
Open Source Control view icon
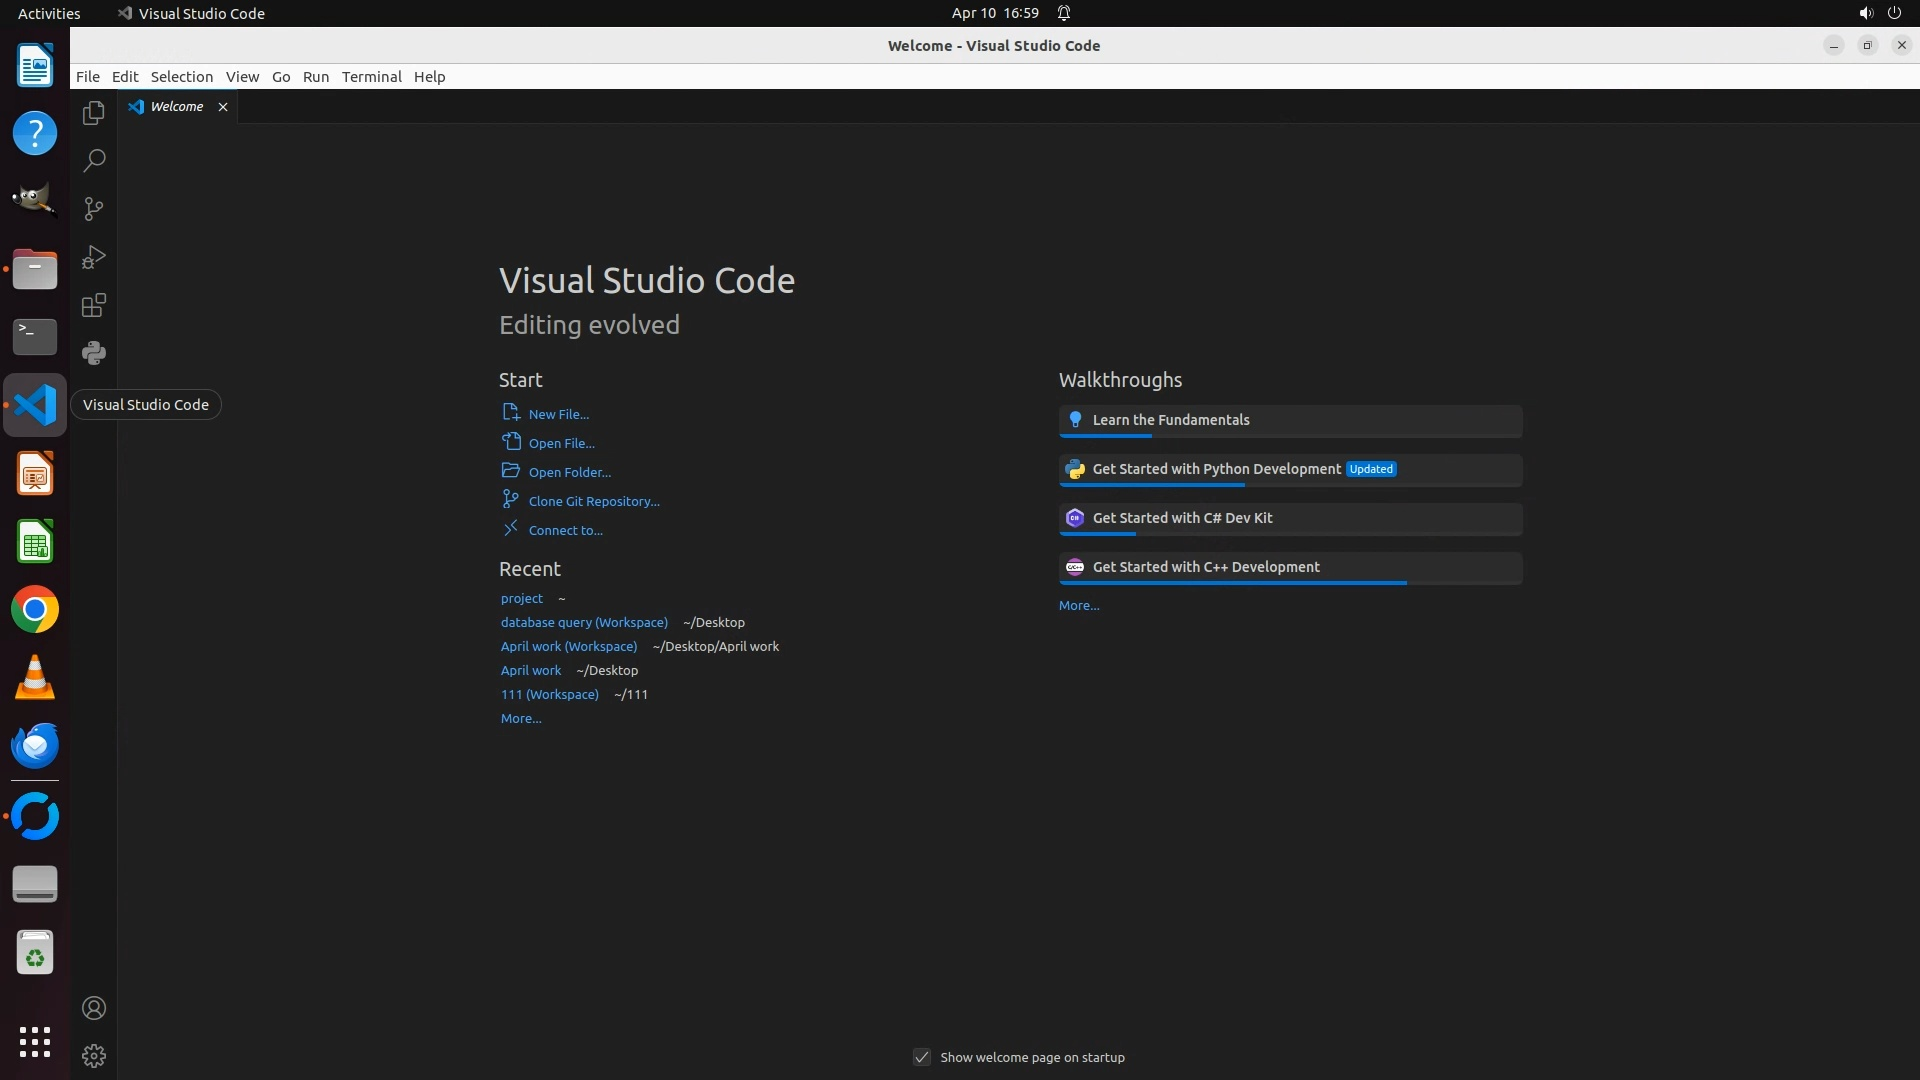[x=94, y=209]
